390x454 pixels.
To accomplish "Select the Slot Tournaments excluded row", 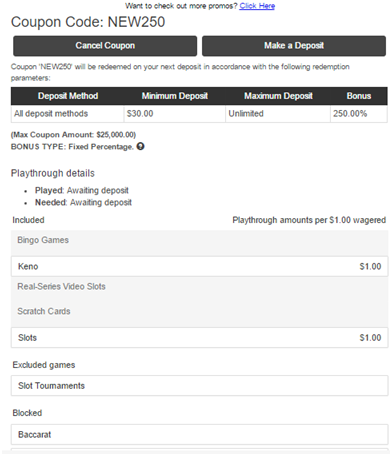I will pos(199,386).
